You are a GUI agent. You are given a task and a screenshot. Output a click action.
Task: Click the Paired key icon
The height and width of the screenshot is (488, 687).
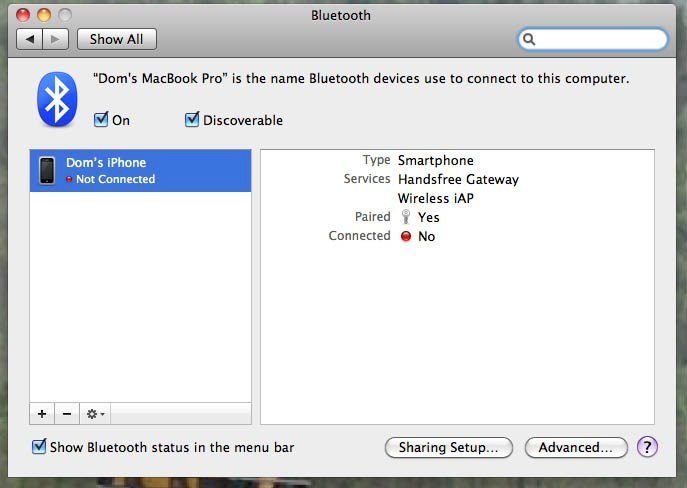pyautogui.click(x=405, y=217)
